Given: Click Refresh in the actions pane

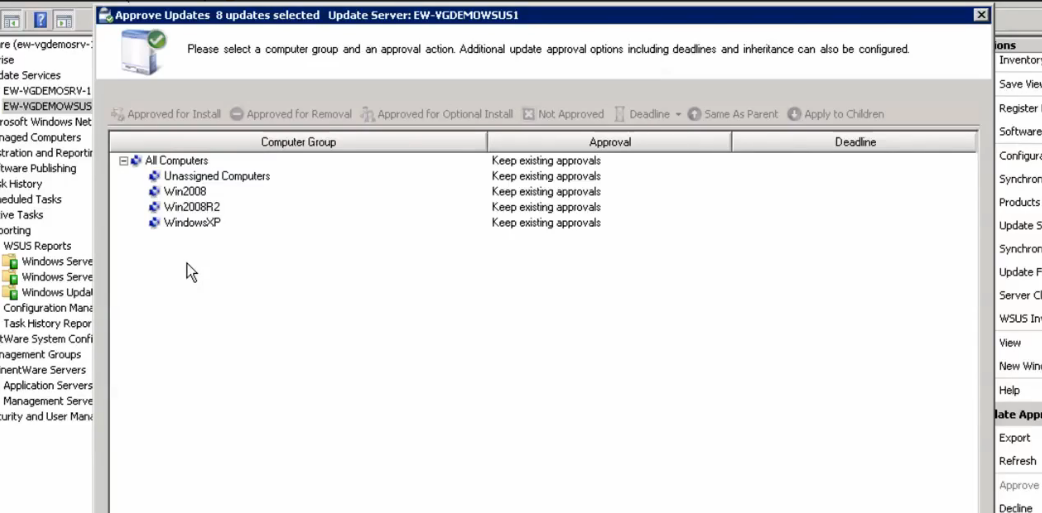Looking at the screenshot, I should pyautogui.click(x=1017, y=461).
